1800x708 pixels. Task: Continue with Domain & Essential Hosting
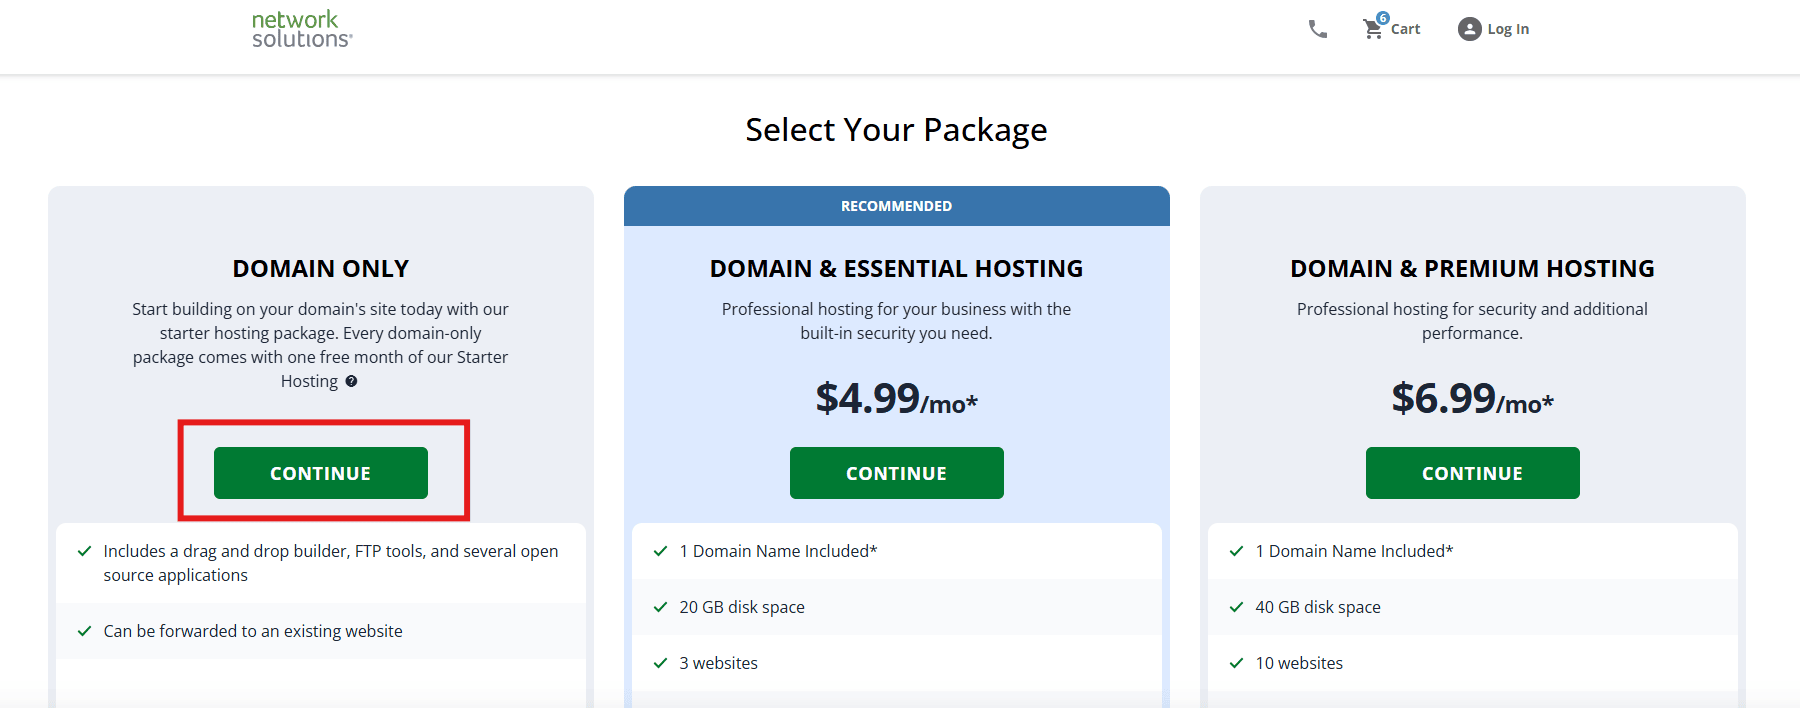[896, 472]
